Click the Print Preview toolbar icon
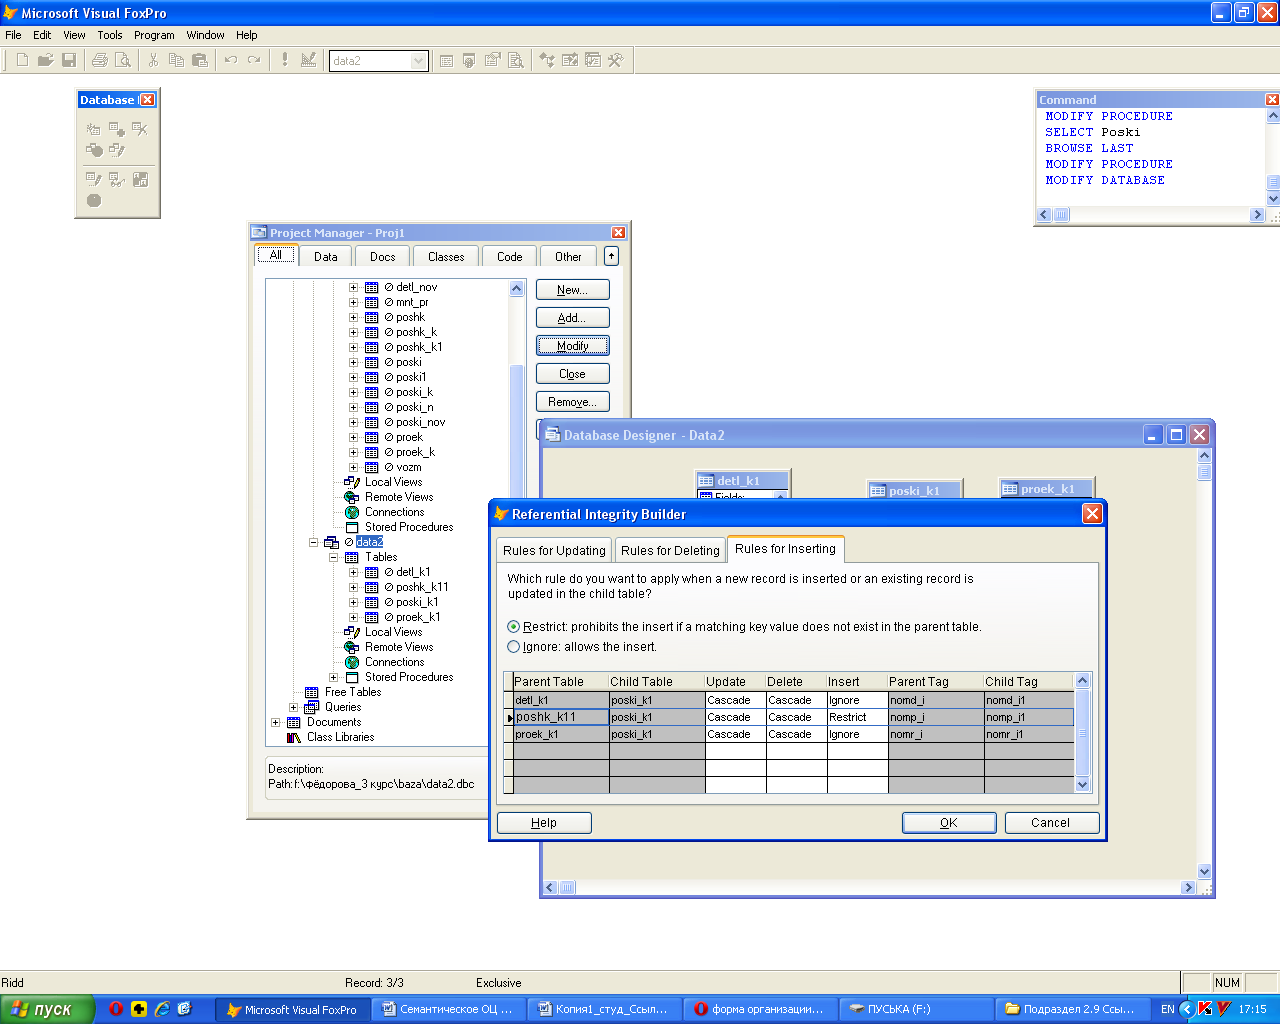Screen dimensions: 1280x1024 (123, 60)
